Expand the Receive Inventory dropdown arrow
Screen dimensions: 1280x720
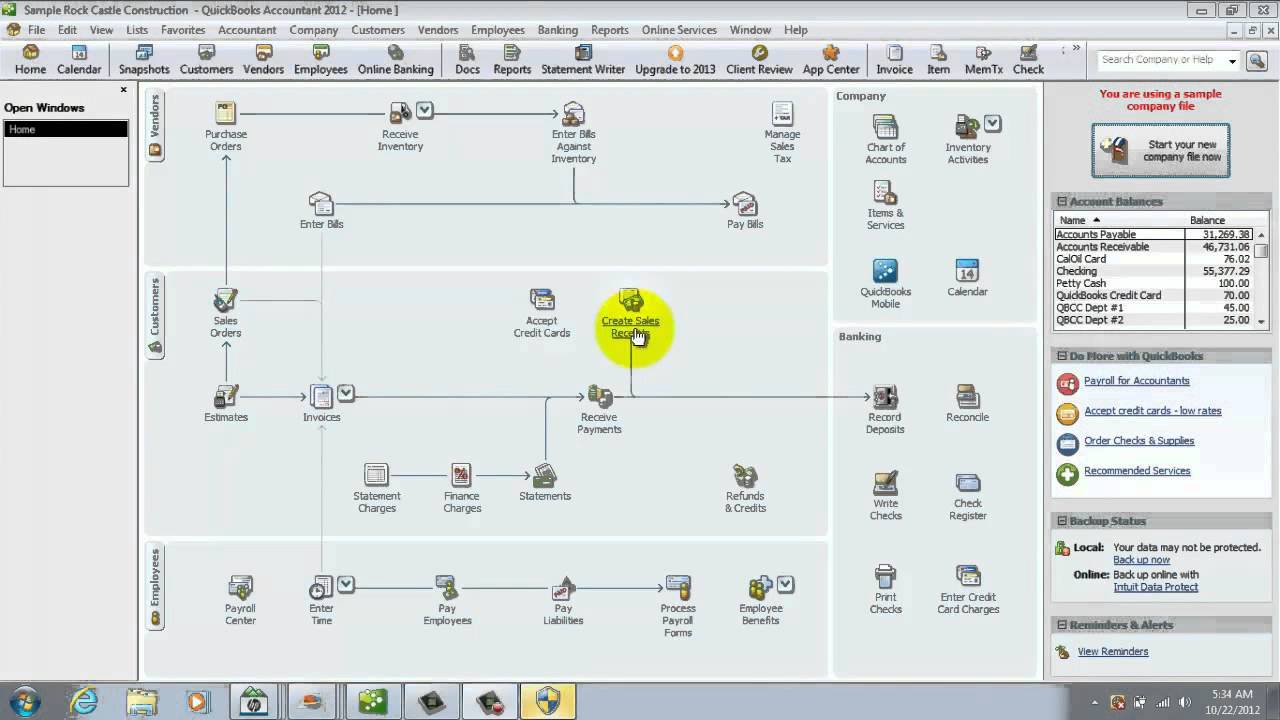tap(424, 110)
